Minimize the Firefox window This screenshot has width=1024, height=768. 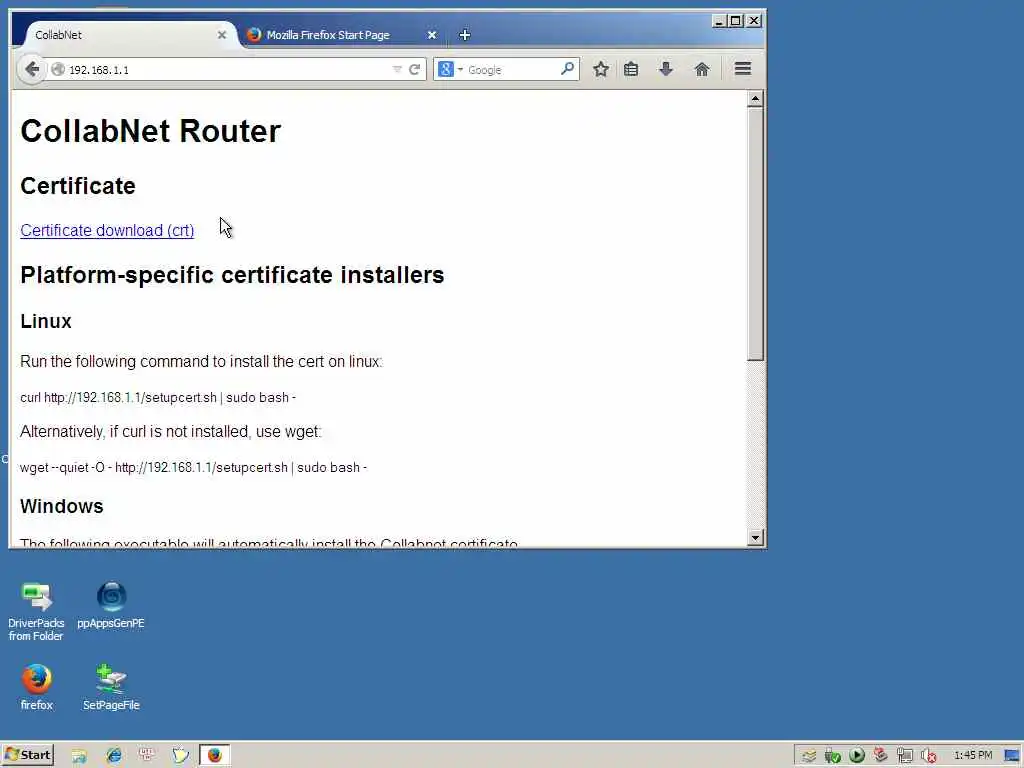719,21
